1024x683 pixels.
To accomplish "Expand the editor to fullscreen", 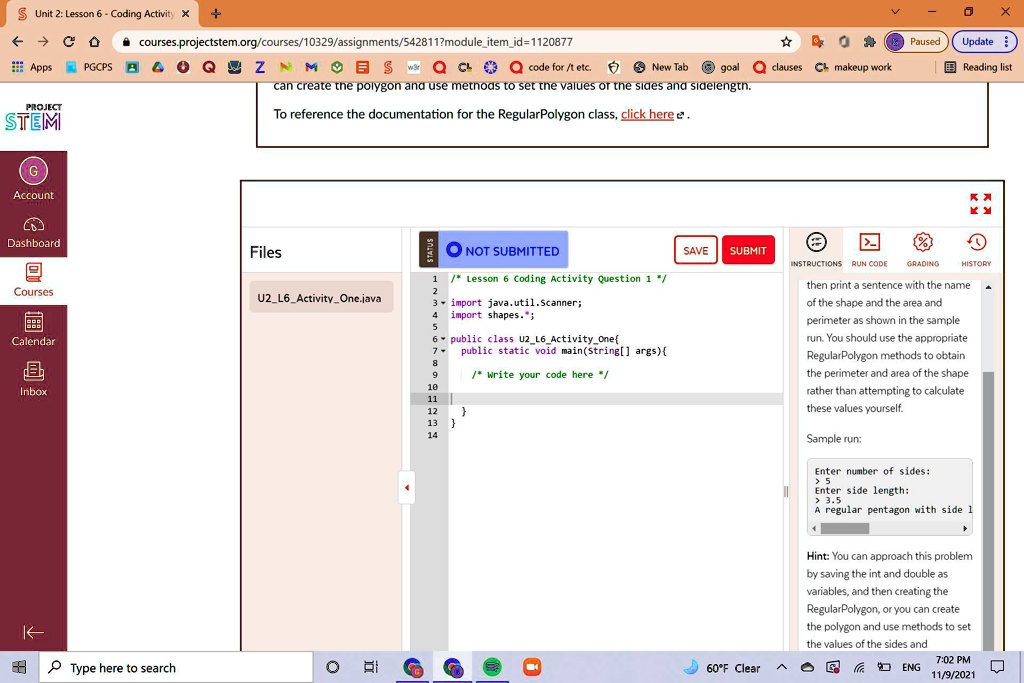I will 980,203.
